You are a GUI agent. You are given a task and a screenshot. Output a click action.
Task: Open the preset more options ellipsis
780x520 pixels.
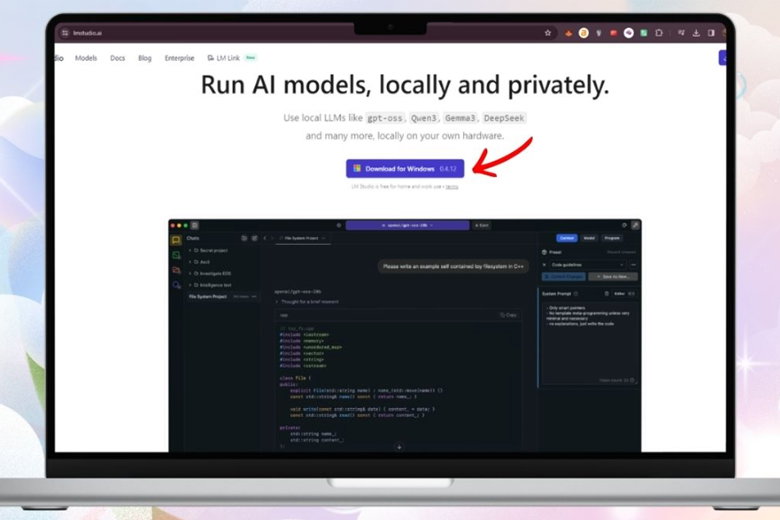[x=633, y=265]
